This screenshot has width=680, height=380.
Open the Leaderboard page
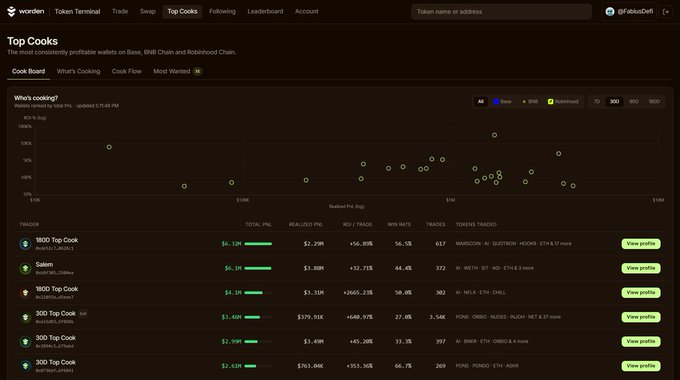click(265, 12)
